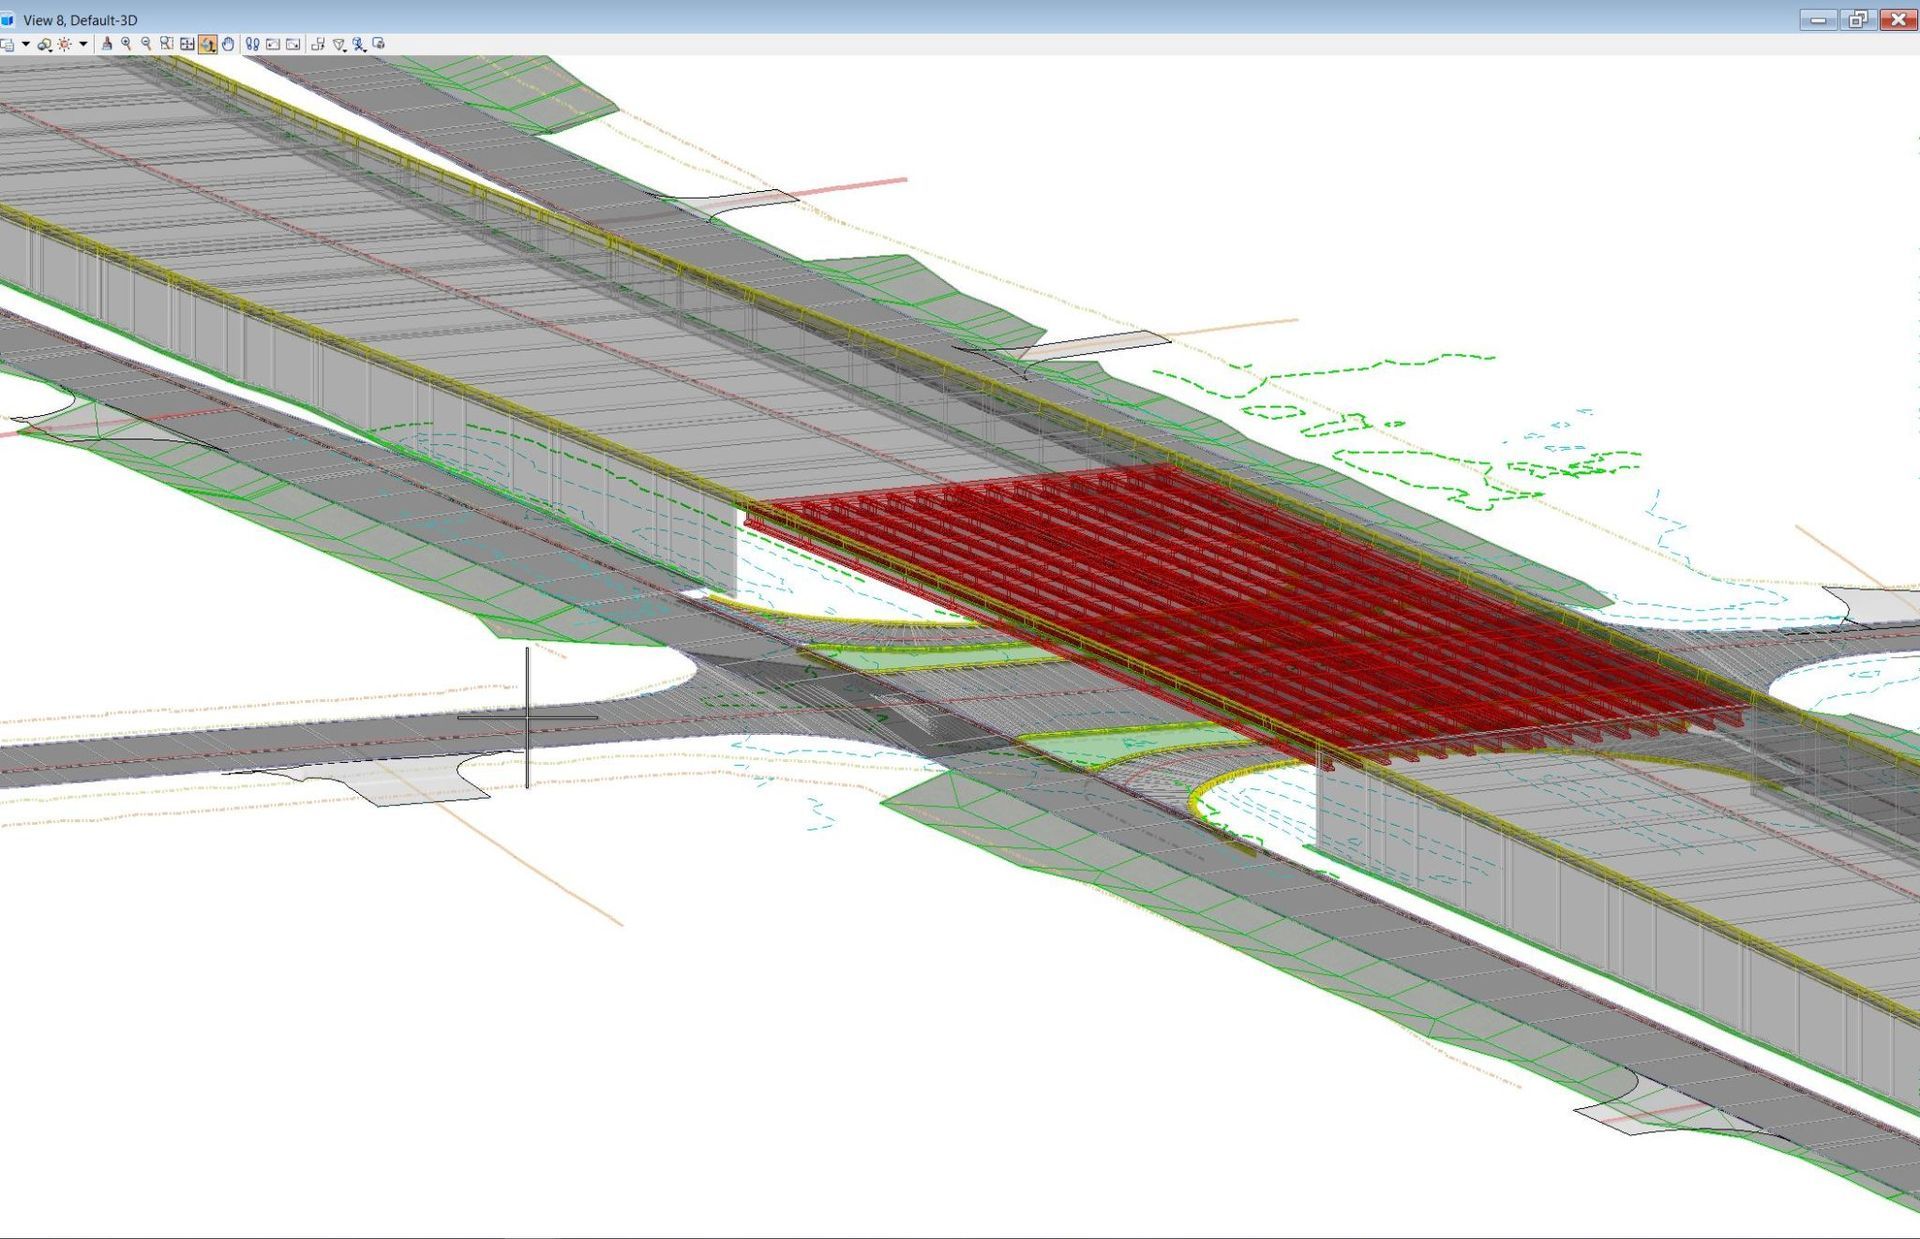Open the Display Styles icon menu
Screen dimensions: 1920x1239
pyautogui.click(x=44, y=44)
